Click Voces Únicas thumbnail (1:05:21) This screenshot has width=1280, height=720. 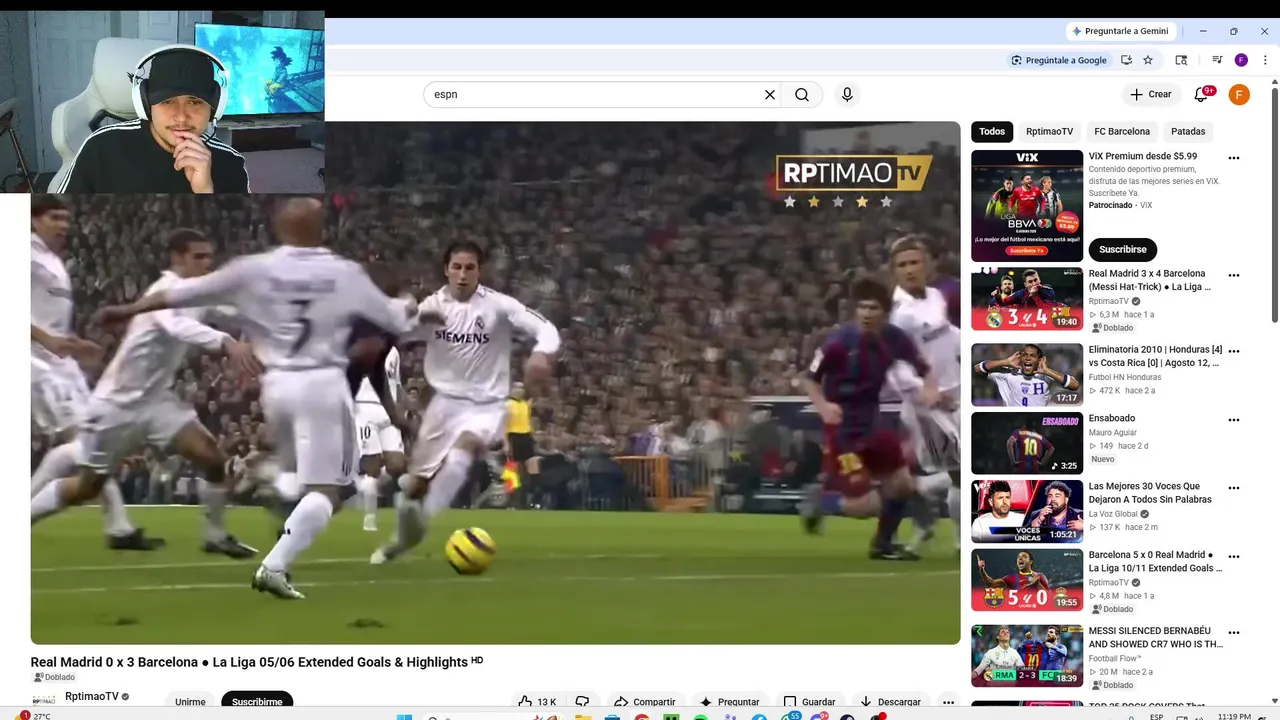point(1027,511)
